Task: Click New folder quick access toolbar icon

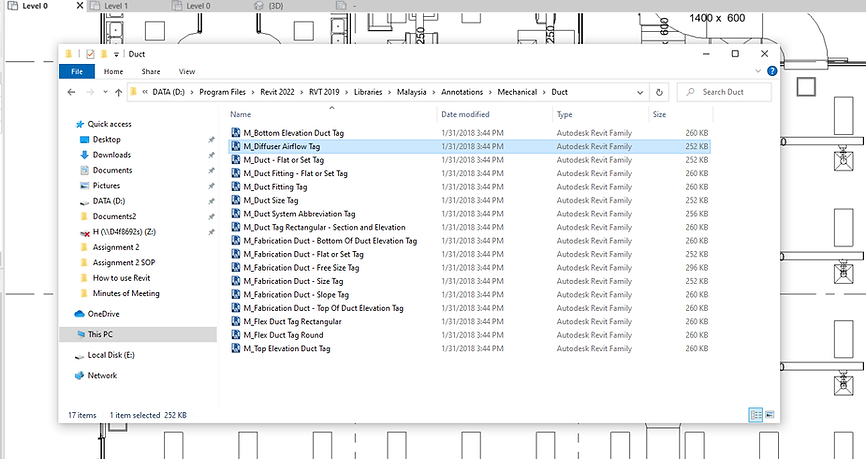Action: click(103, 54)
